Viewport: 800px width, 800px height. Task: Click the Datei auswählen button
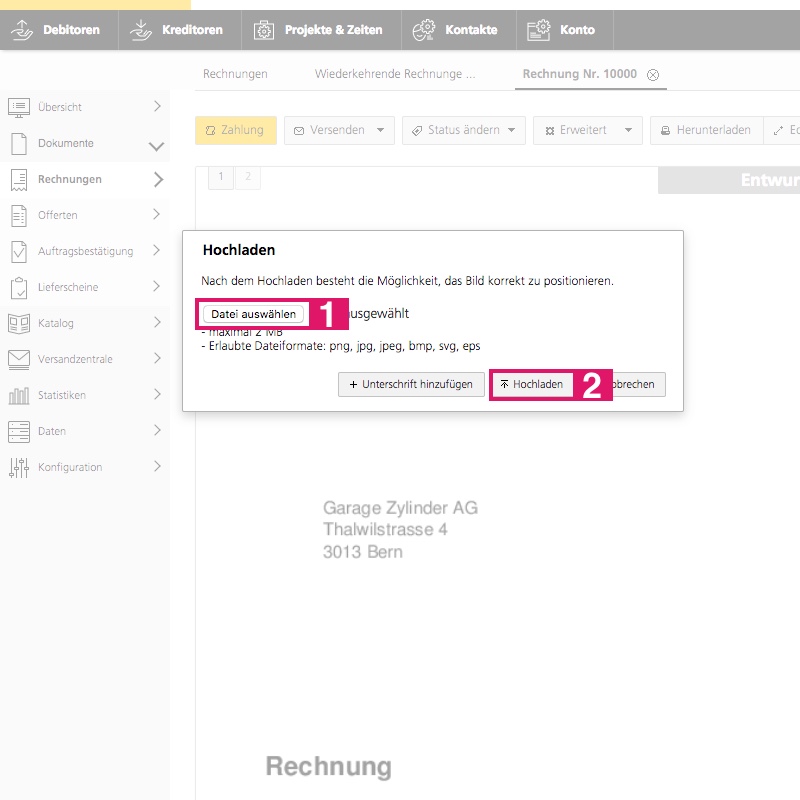[253, 314]
